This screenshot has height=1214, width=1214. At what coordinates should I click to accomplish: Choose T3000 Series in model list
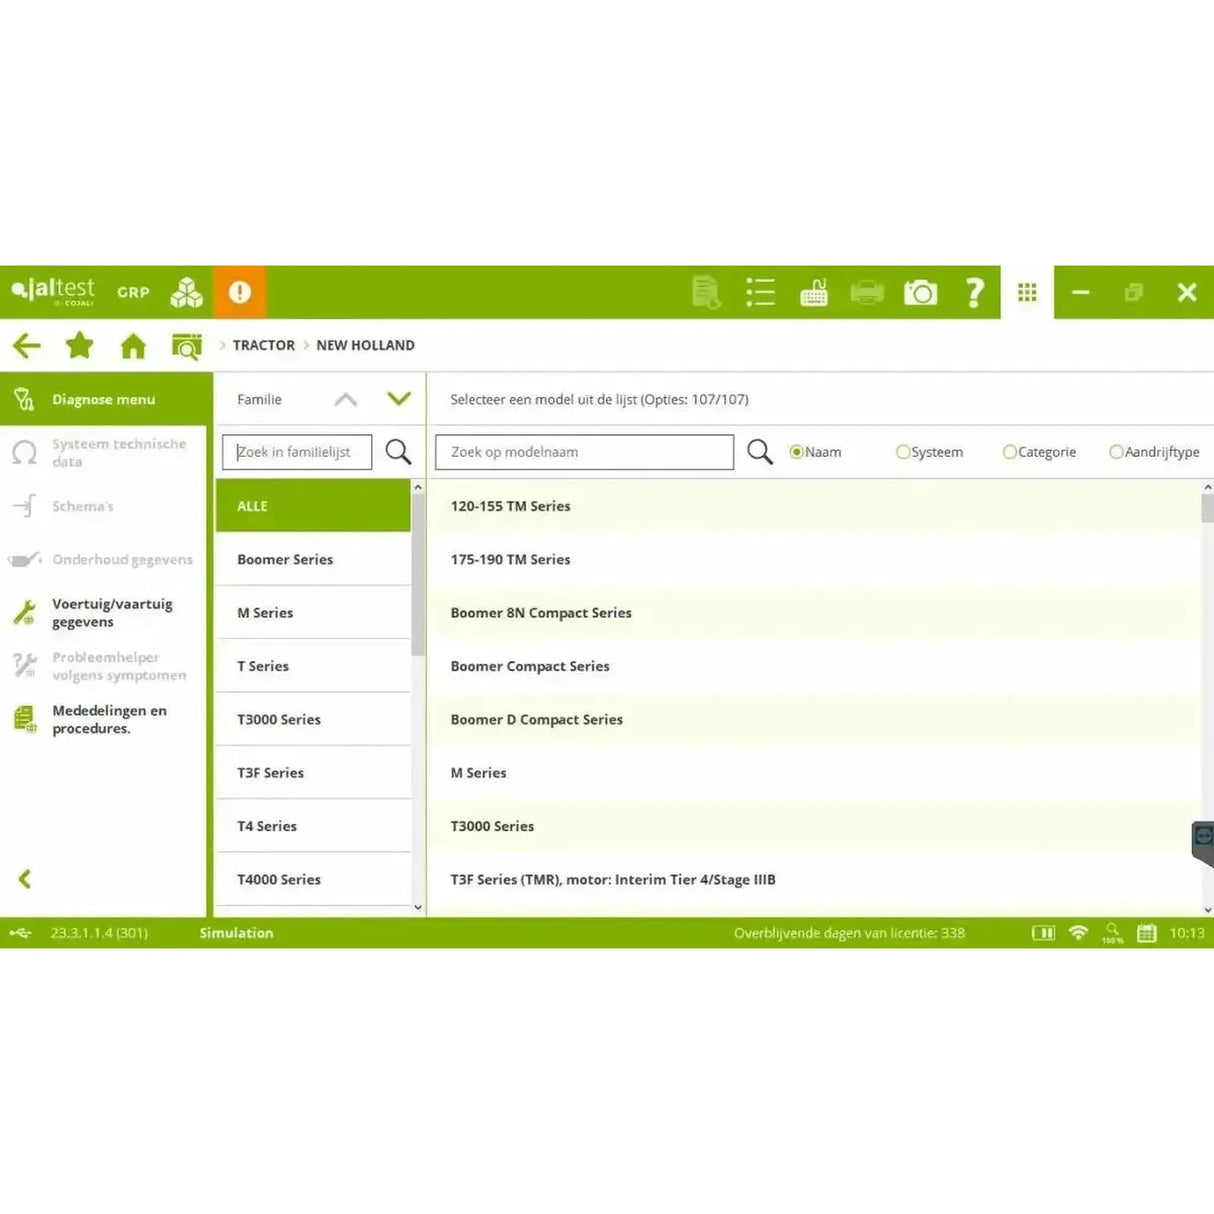815,826
